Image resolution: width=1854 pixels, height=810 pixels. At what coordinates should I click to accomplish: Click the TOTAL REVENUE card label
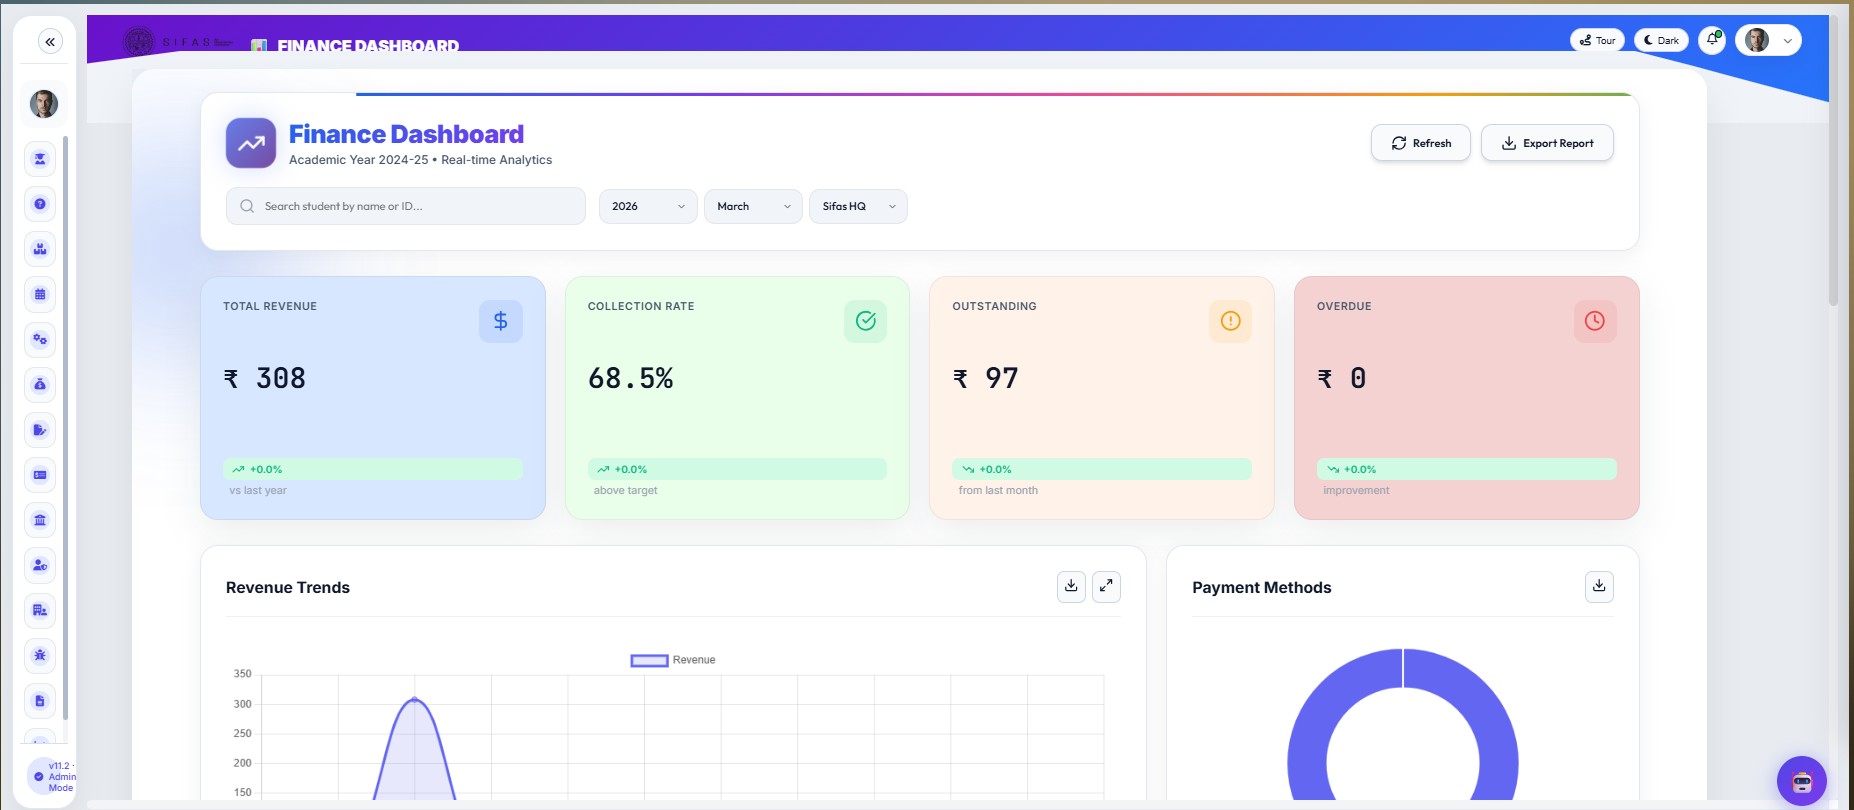(x=270, y=306)
